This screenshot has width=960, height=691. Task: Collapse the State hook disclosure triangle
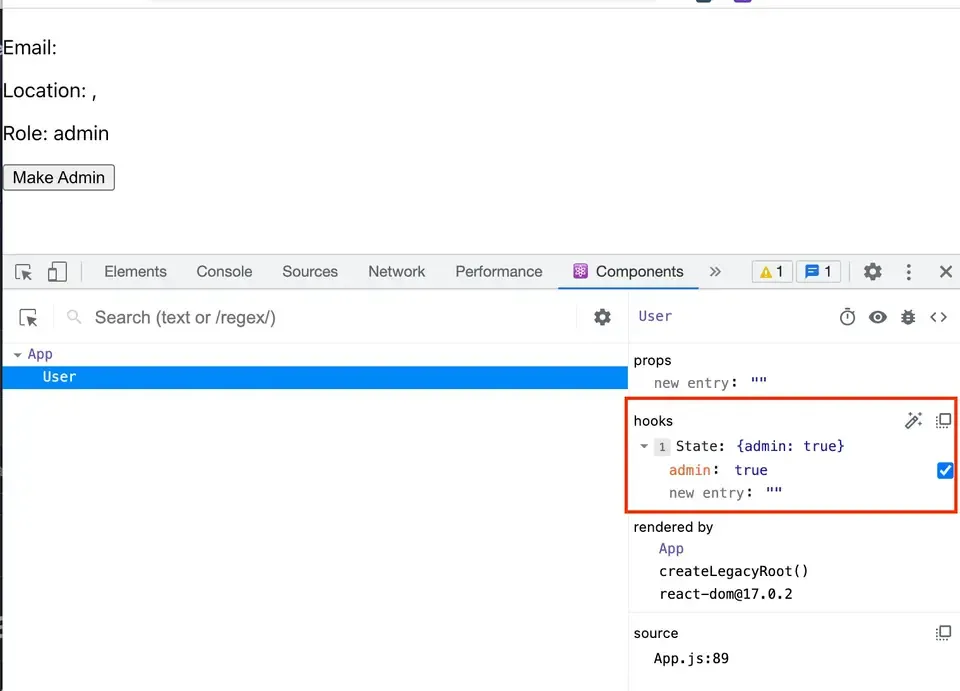pos(644,446)
